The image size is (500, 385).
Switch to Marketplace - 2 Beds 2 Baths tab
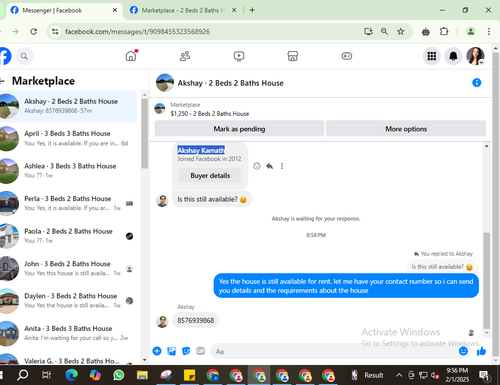182,10
